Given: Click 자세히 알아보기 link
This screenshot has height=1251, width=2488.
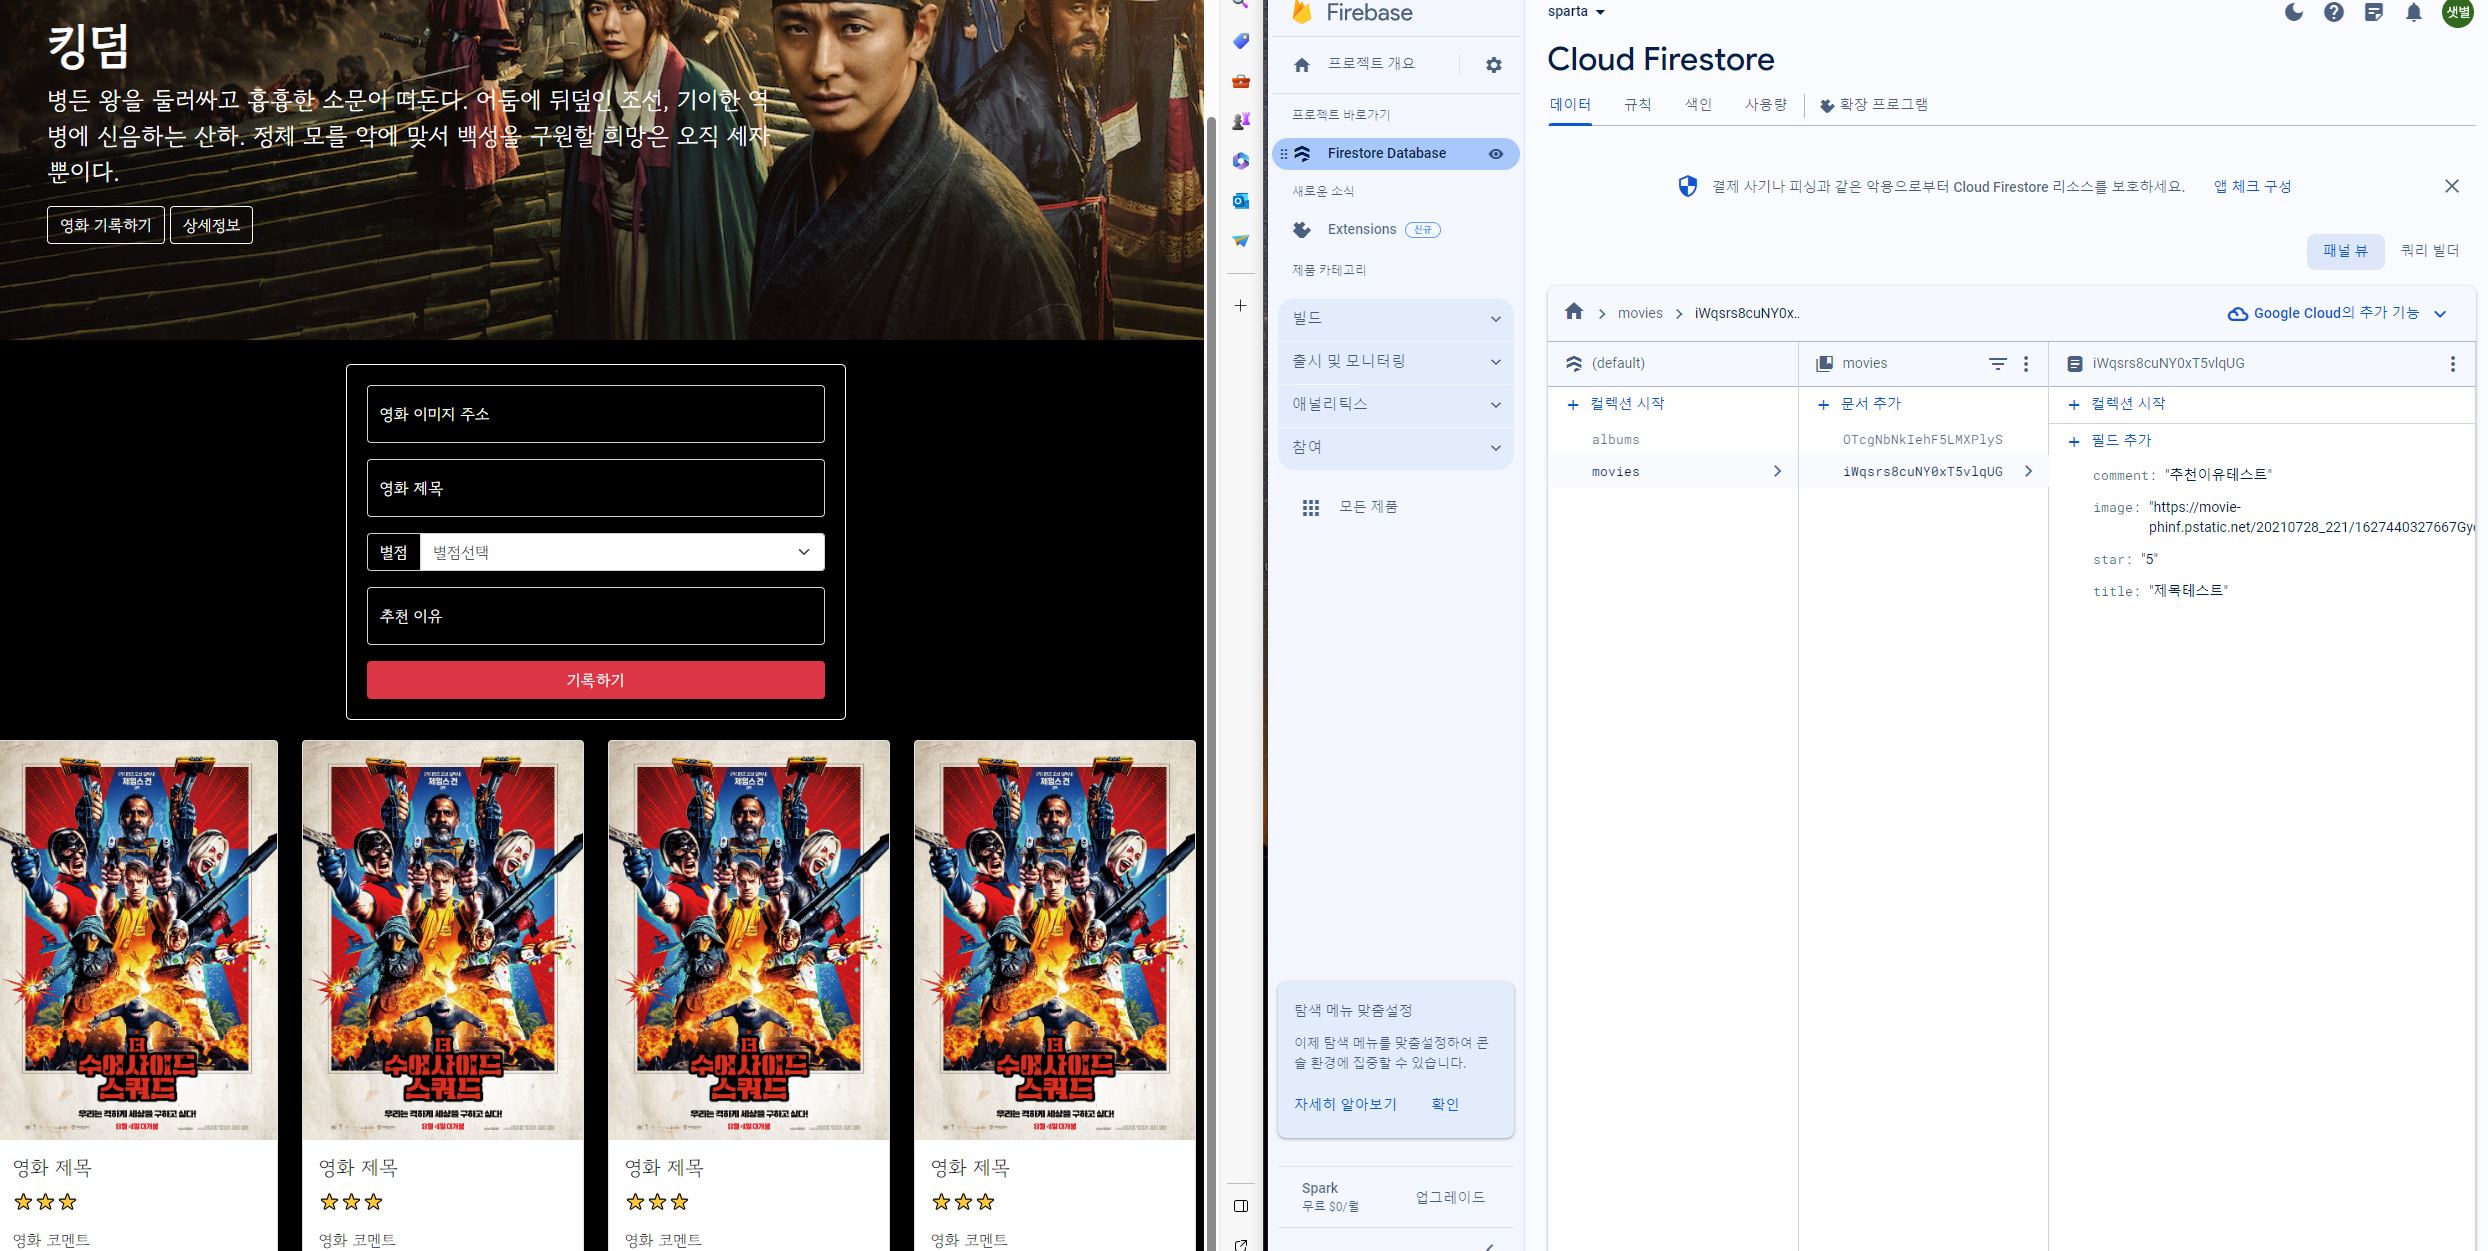Looking at the screenshot, I should tap(1345, 1104).
